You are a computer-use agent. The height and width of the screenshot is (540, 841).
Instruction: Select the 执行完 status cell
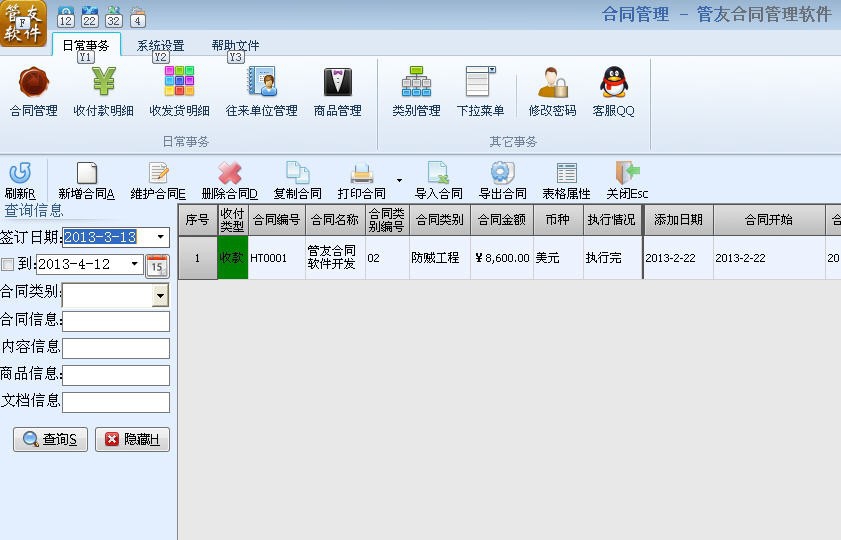tap(612, 258)
